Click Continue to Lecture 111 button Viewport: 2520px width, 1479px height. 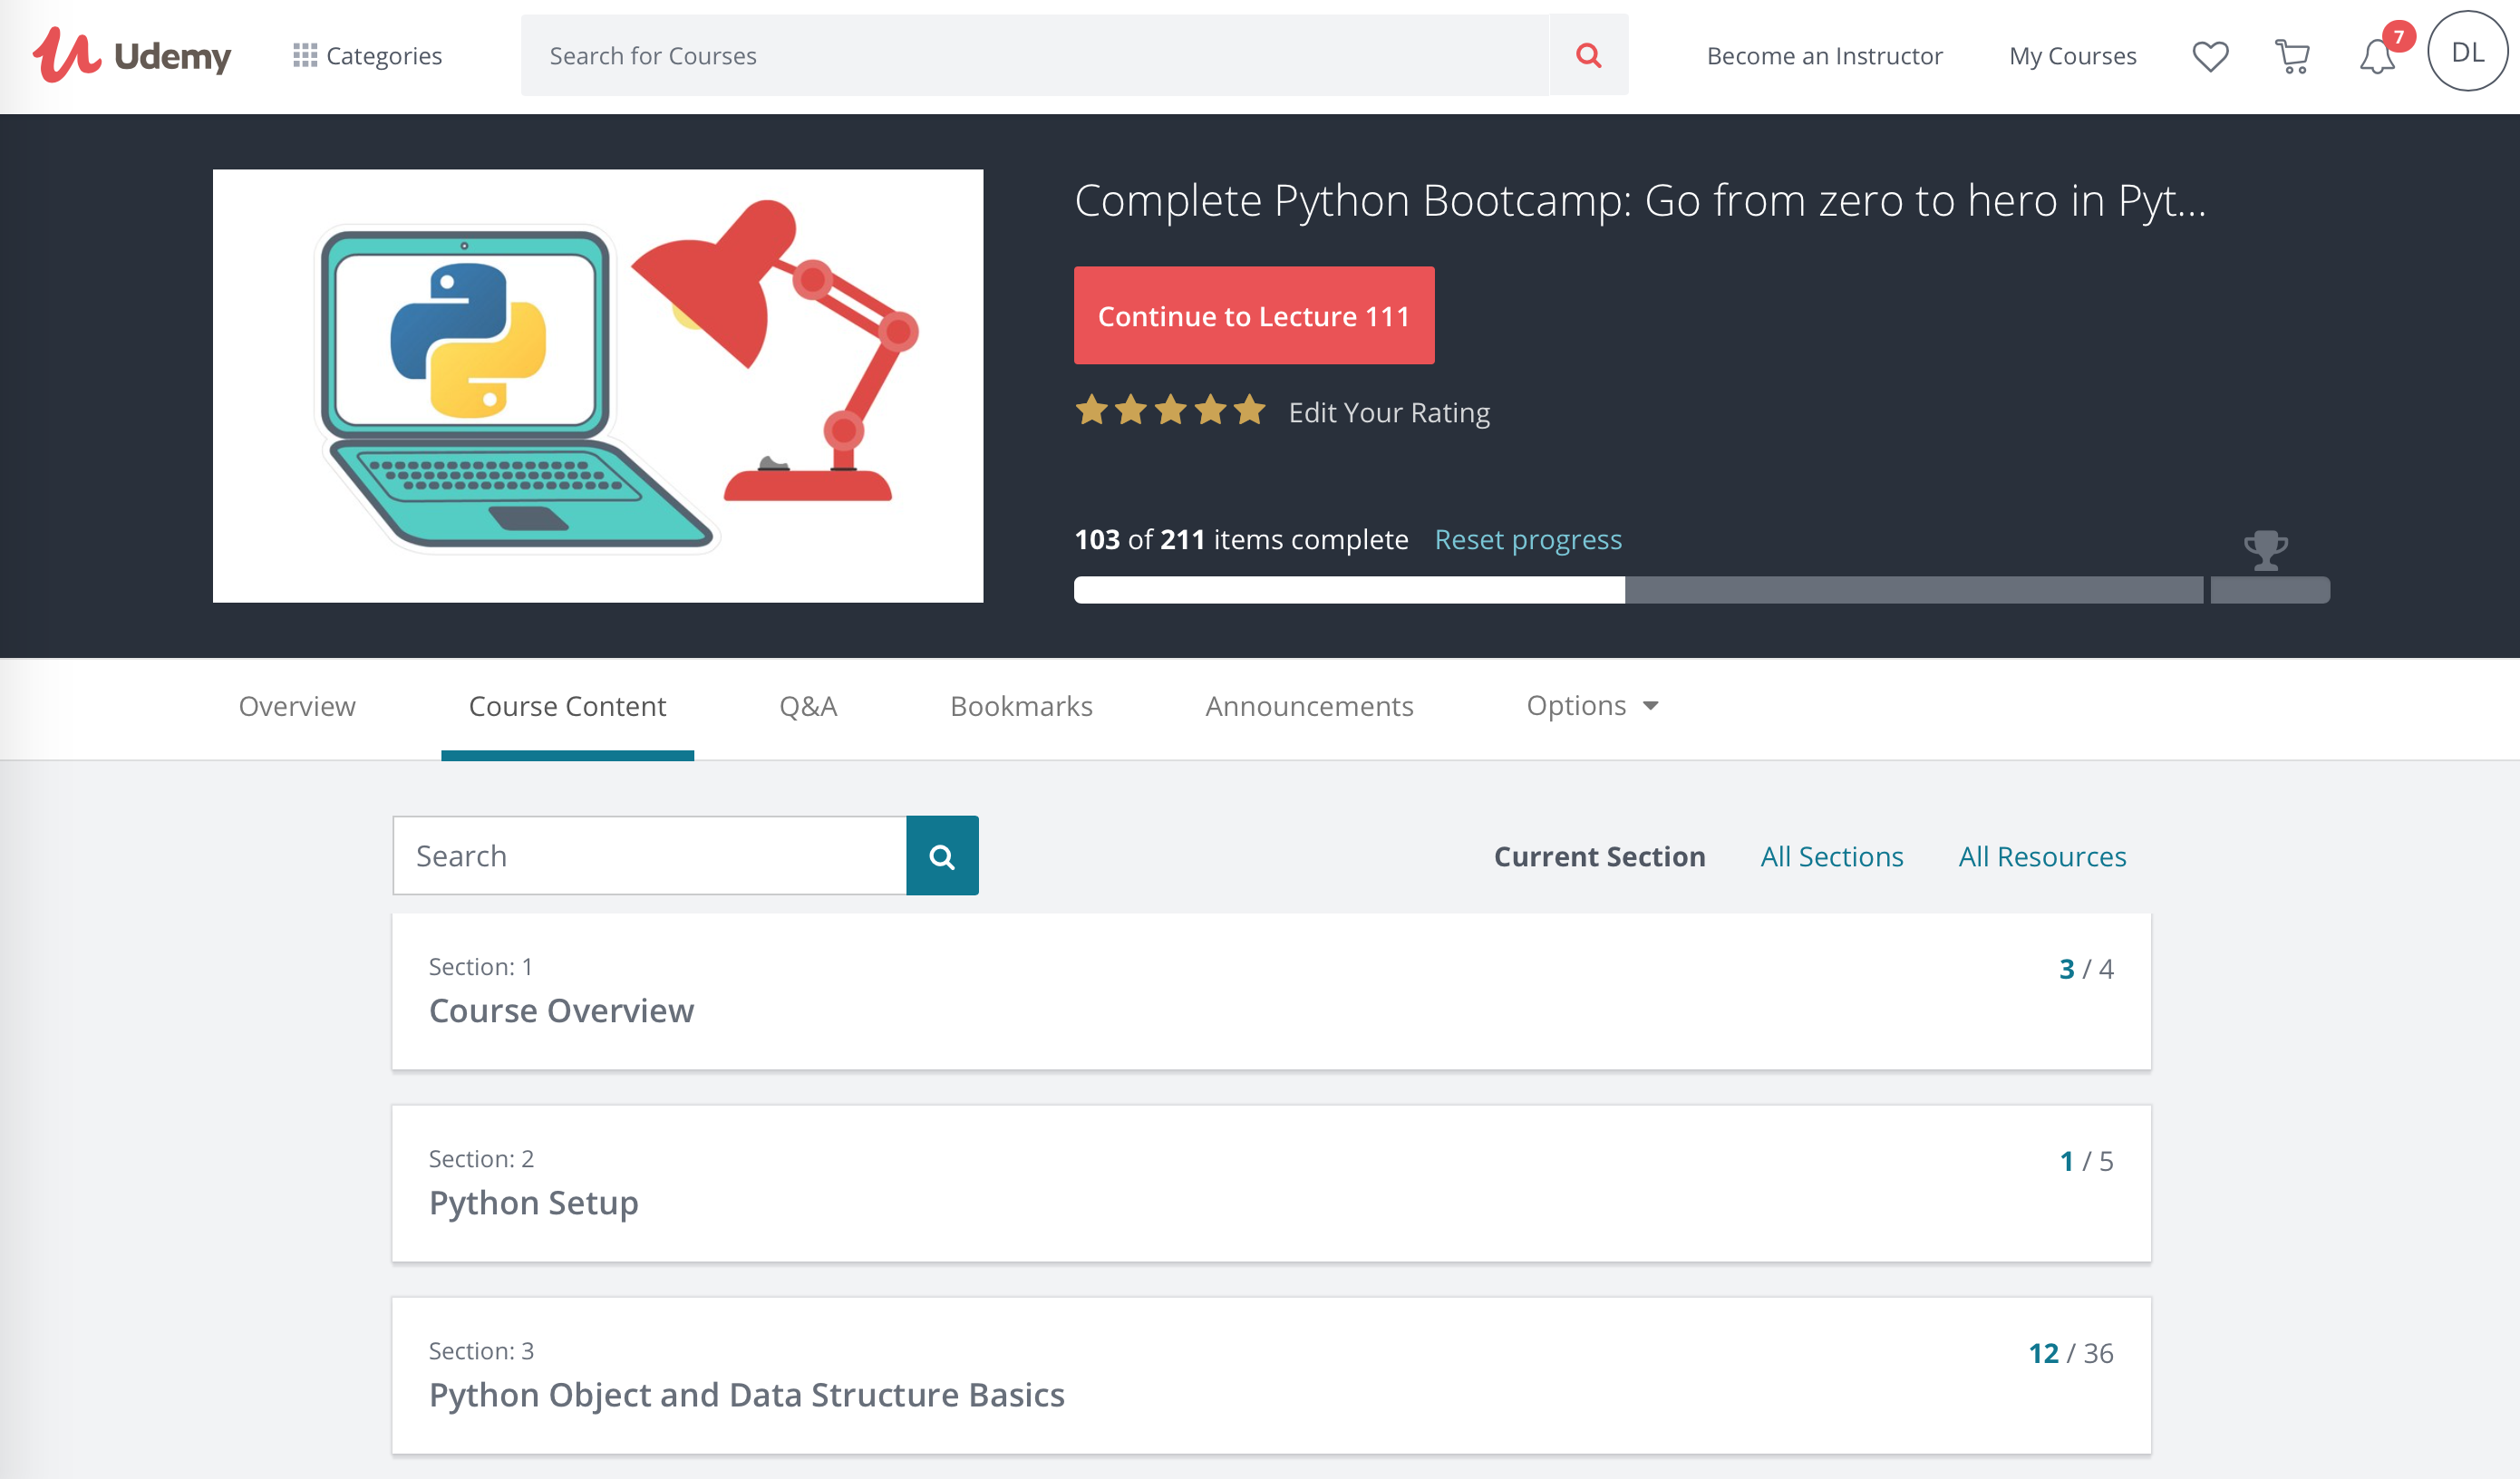[1254, 315]
